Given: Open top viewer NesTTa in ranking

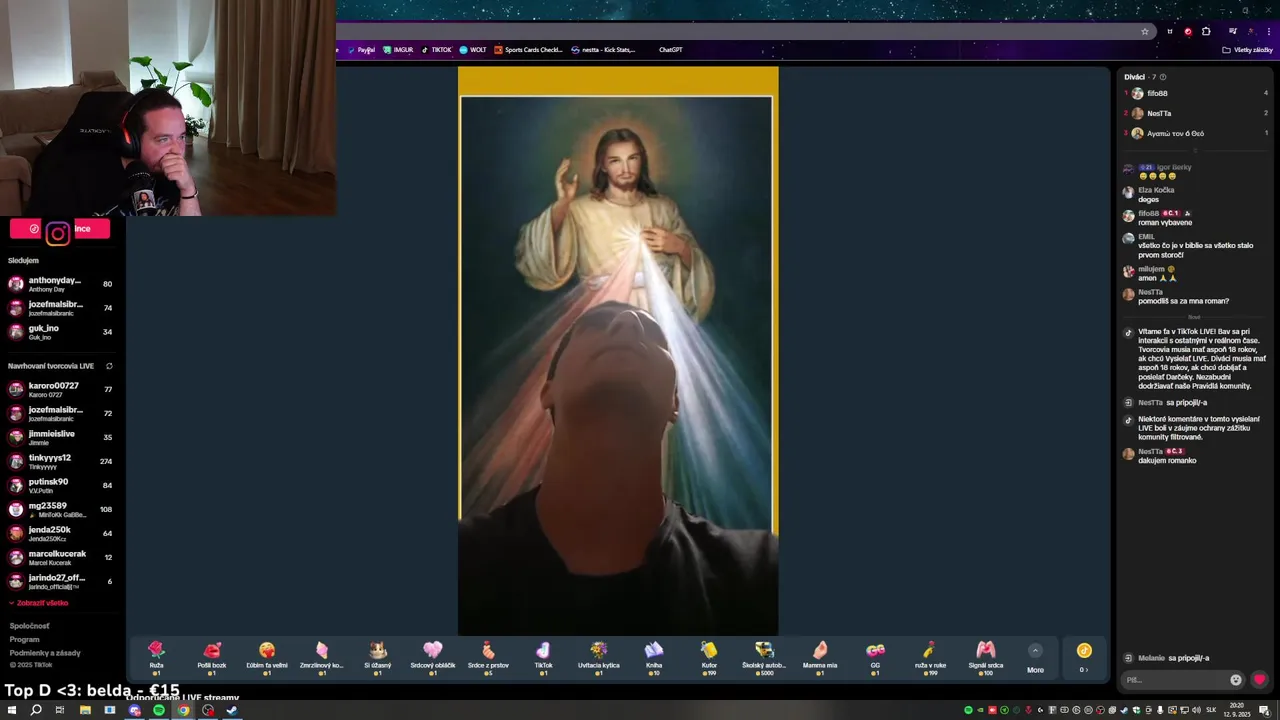Looking at the screenshot, I should click(1158, 113).
